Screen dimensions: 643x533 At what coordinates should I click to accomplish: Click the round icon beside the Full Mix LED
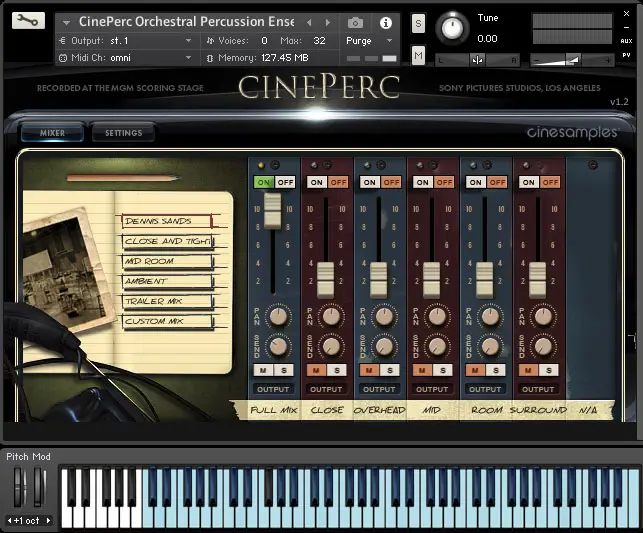point(275,165)
